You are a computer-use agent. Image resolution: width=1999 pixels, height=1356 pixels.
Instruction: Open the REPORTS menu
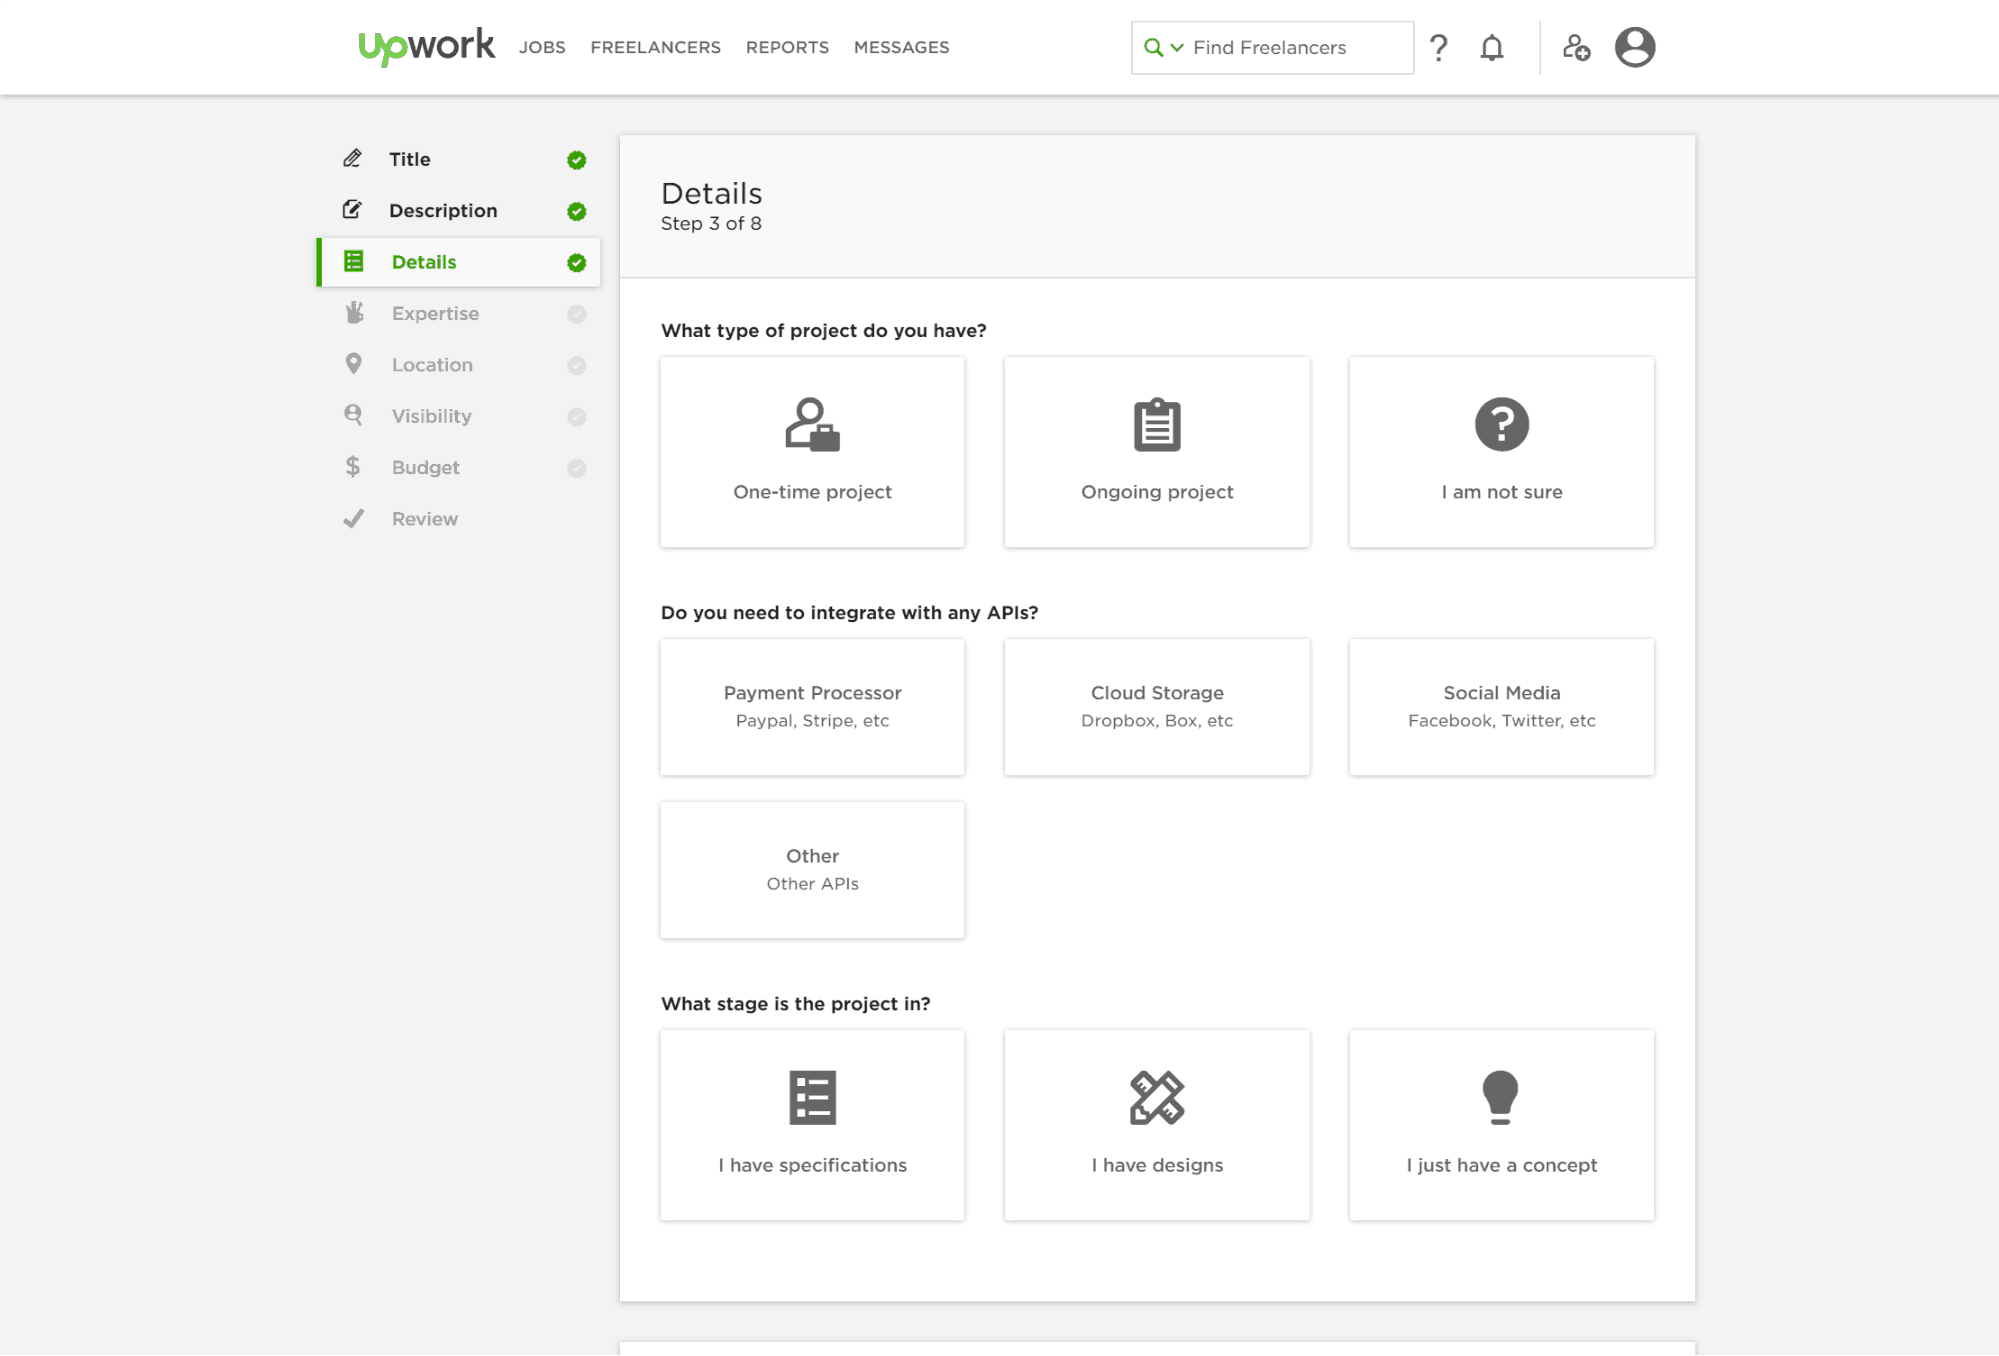click(787, 47)
